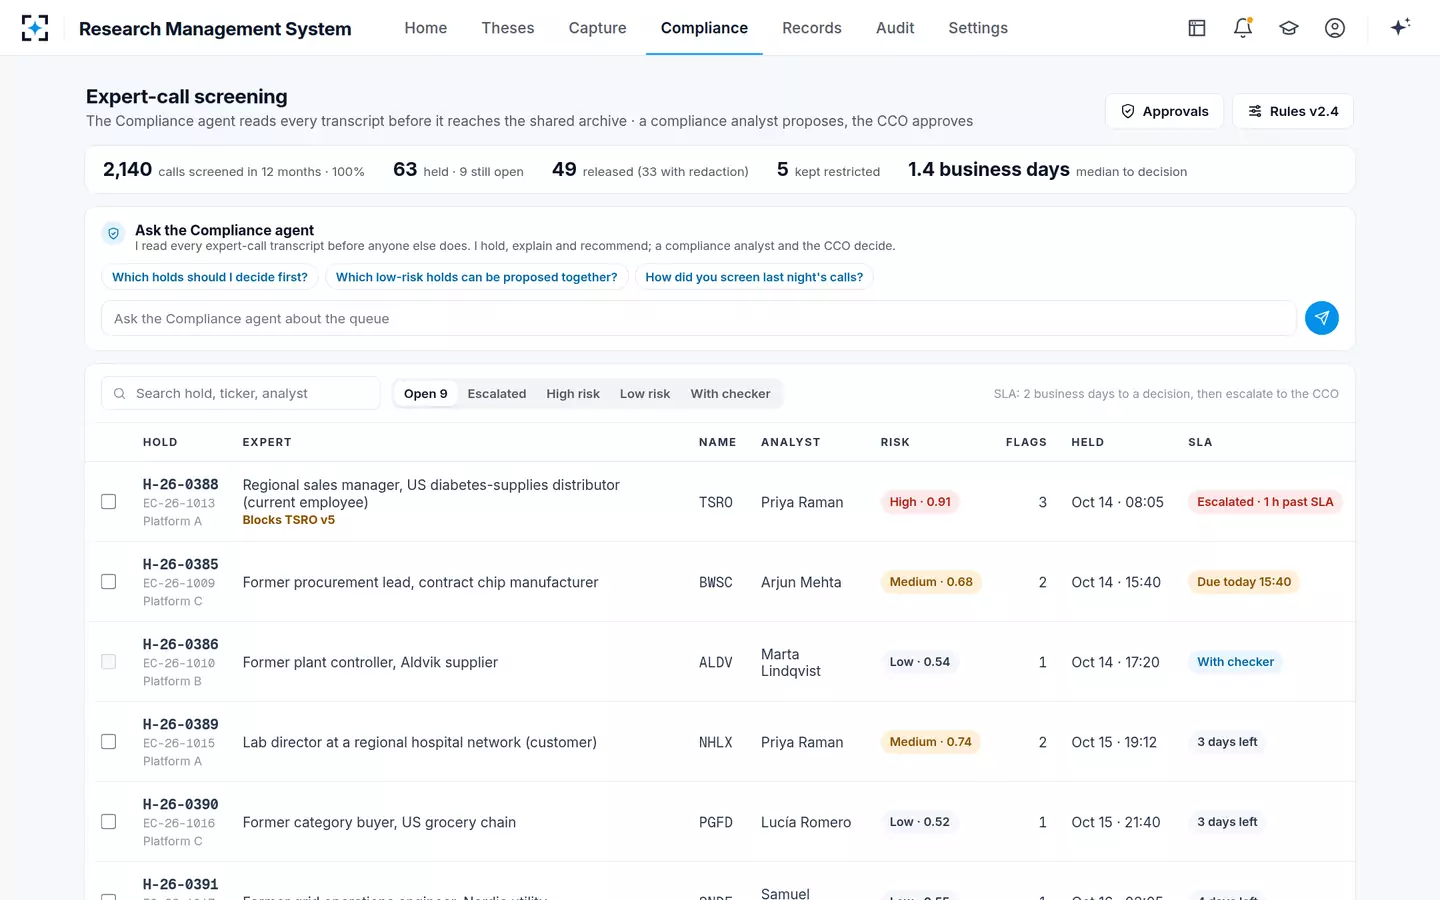Open the layout panel icon in header

point(1197,28)
